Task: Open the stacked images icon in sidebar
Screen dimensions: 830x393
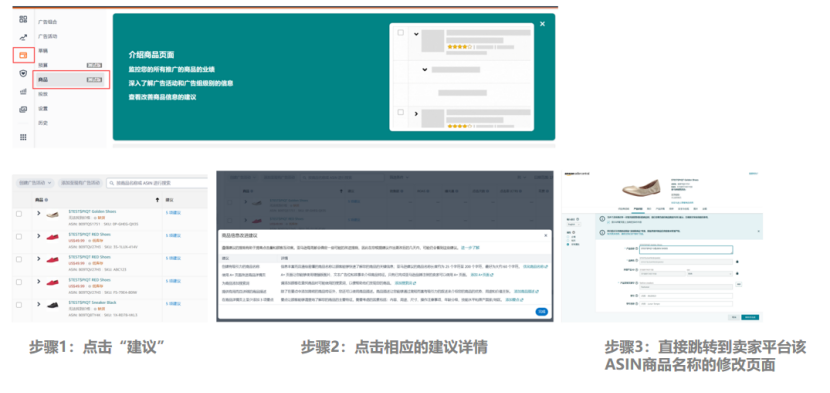Action: (x=23, y=110)
